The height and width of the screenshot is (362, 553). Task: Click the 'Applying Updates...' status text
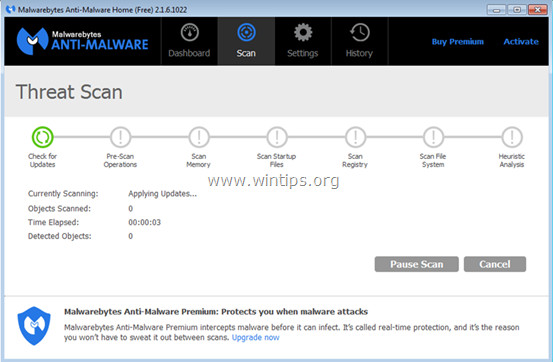click(163, 194)
